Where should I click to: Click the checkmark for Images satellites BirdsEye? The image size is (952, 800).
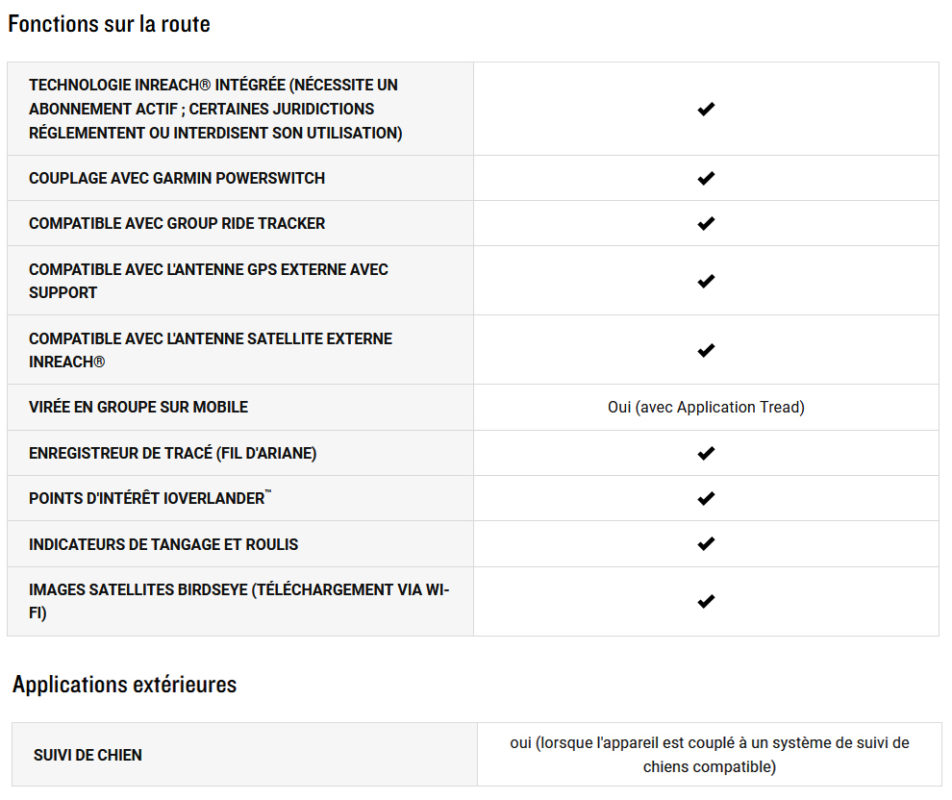pos(706,602)
